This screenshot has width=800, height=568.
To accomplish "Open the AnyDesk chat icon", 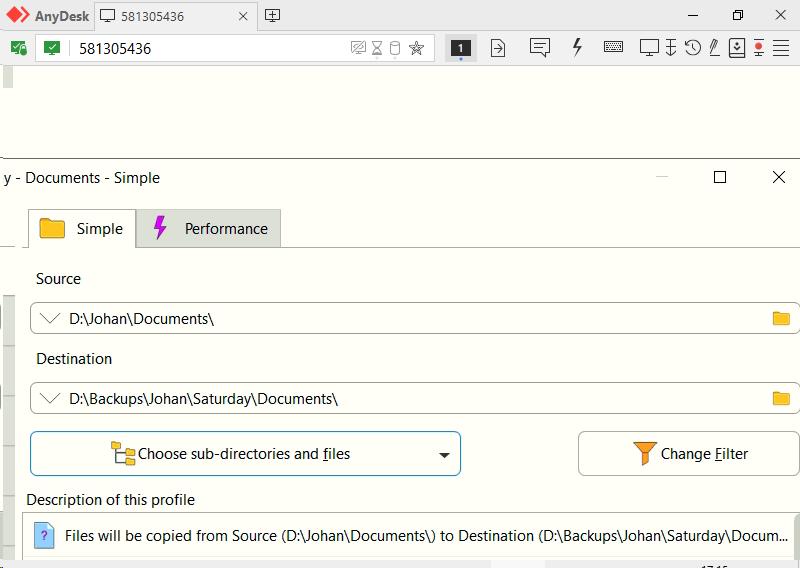I will (540, 48).
